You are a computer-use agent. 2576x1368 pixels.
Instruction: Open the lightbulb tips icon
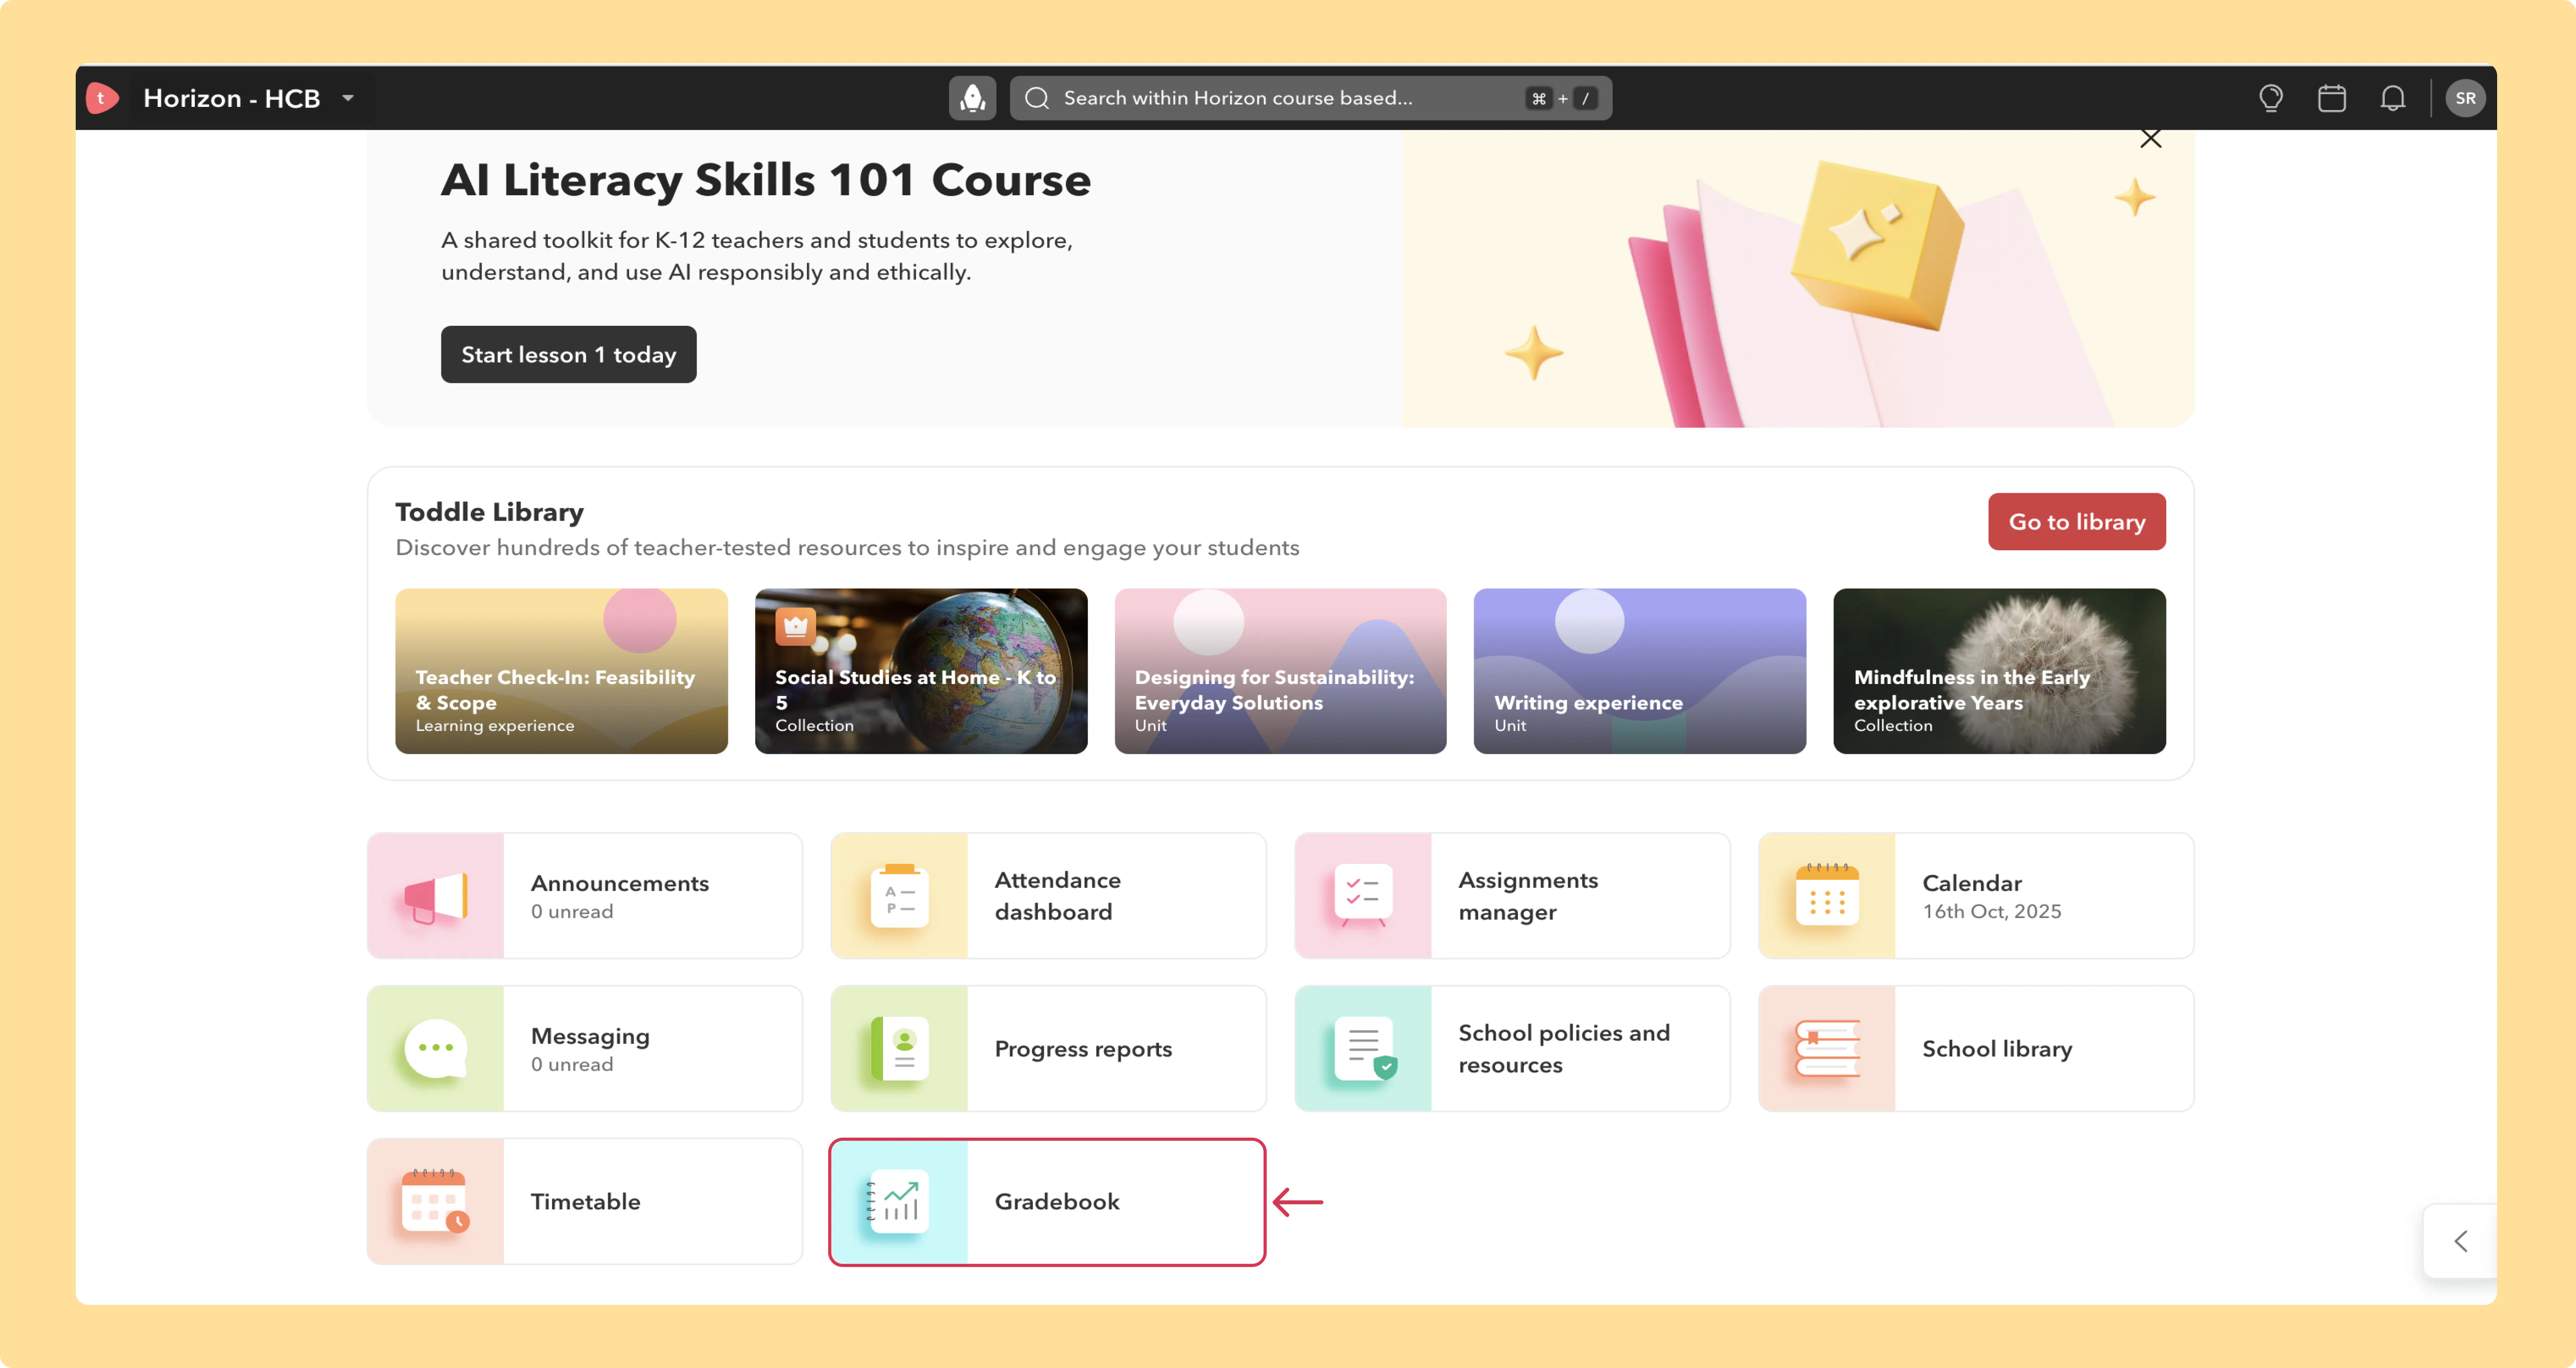click(2271, 98)
